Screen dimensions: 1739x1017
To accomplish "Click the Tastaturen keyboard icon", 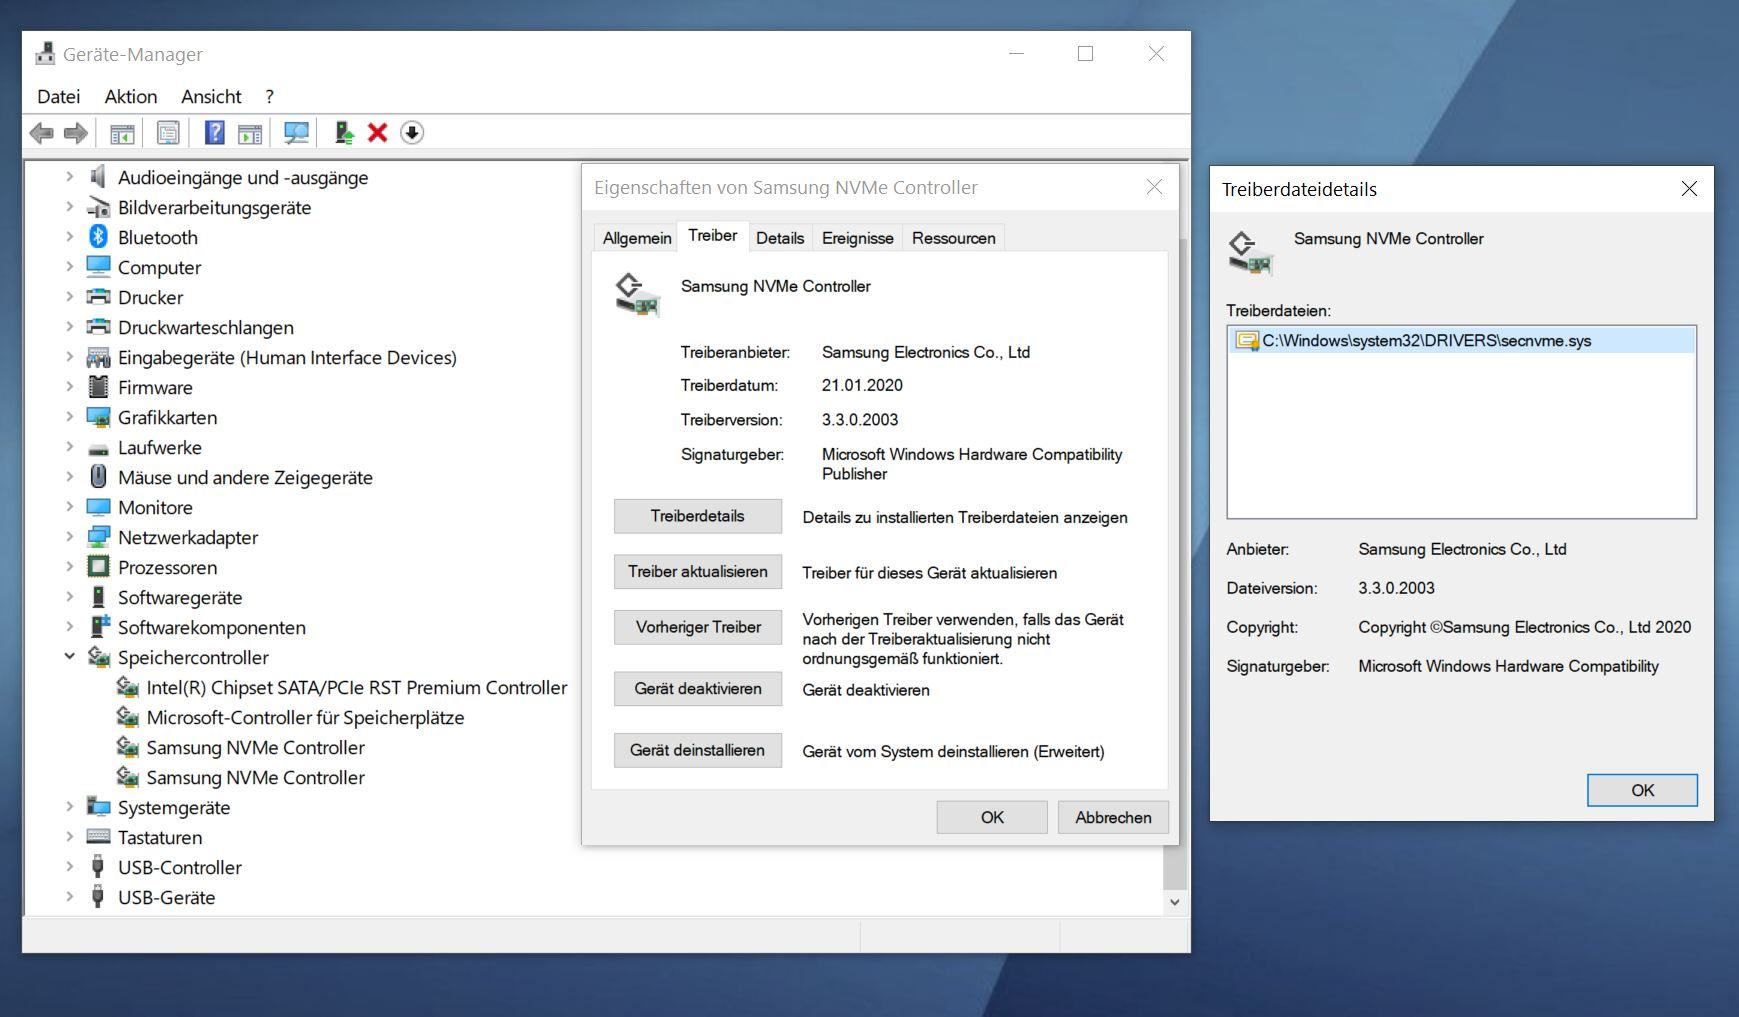I will point(98,837).
